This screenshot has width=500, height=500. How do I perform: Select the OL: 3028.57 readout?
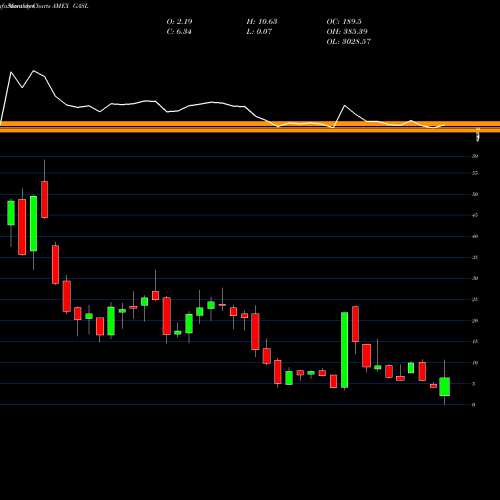coord(349,42)
